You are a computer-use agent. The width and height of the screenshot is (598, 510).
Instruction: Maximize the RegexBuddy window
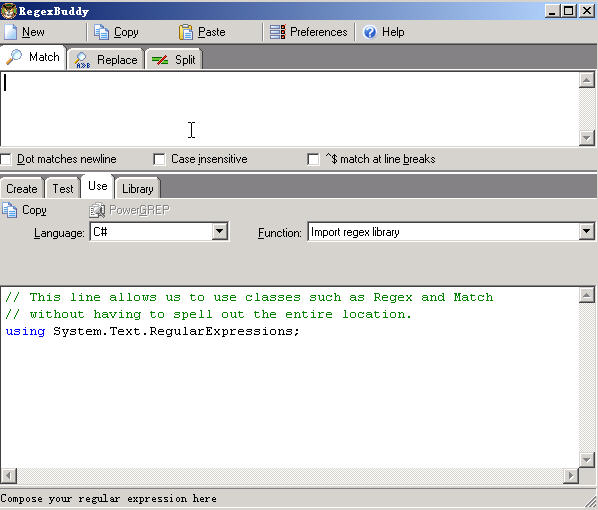tap(568, 11)
